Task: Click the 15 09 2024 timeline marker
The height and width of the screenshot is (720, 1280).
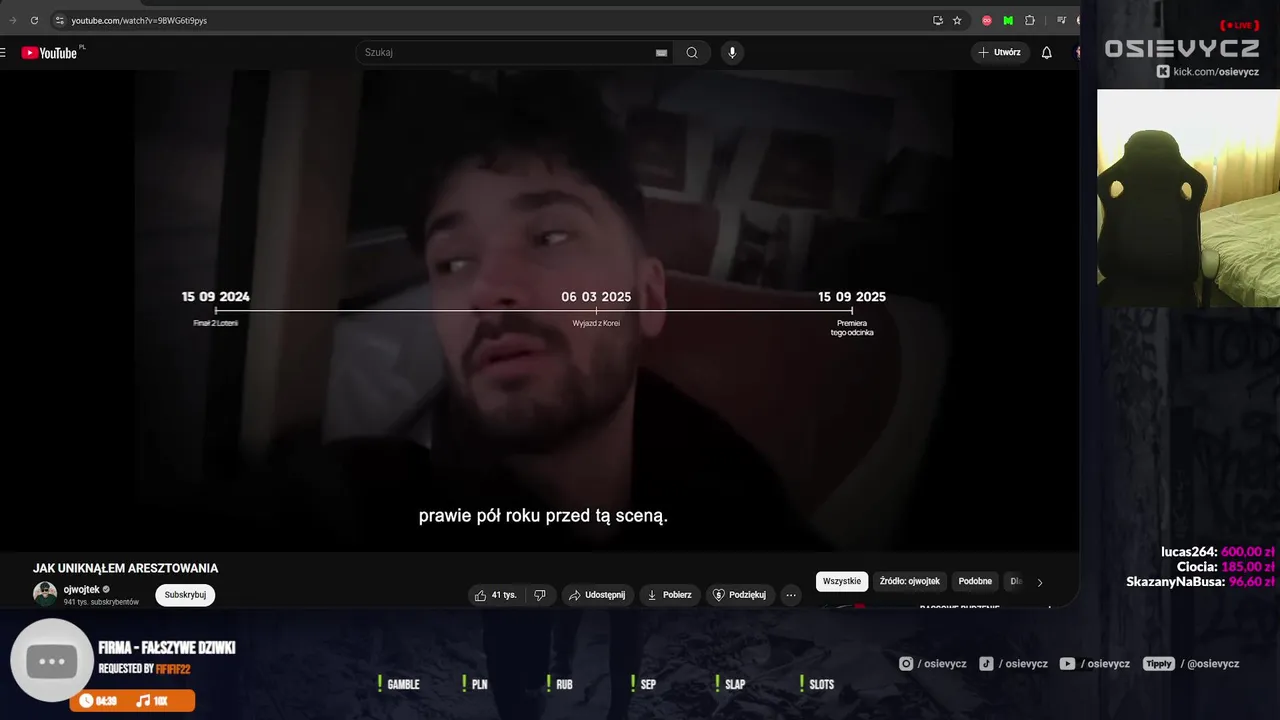Action: pyautogui.click(x=216, y=297)
